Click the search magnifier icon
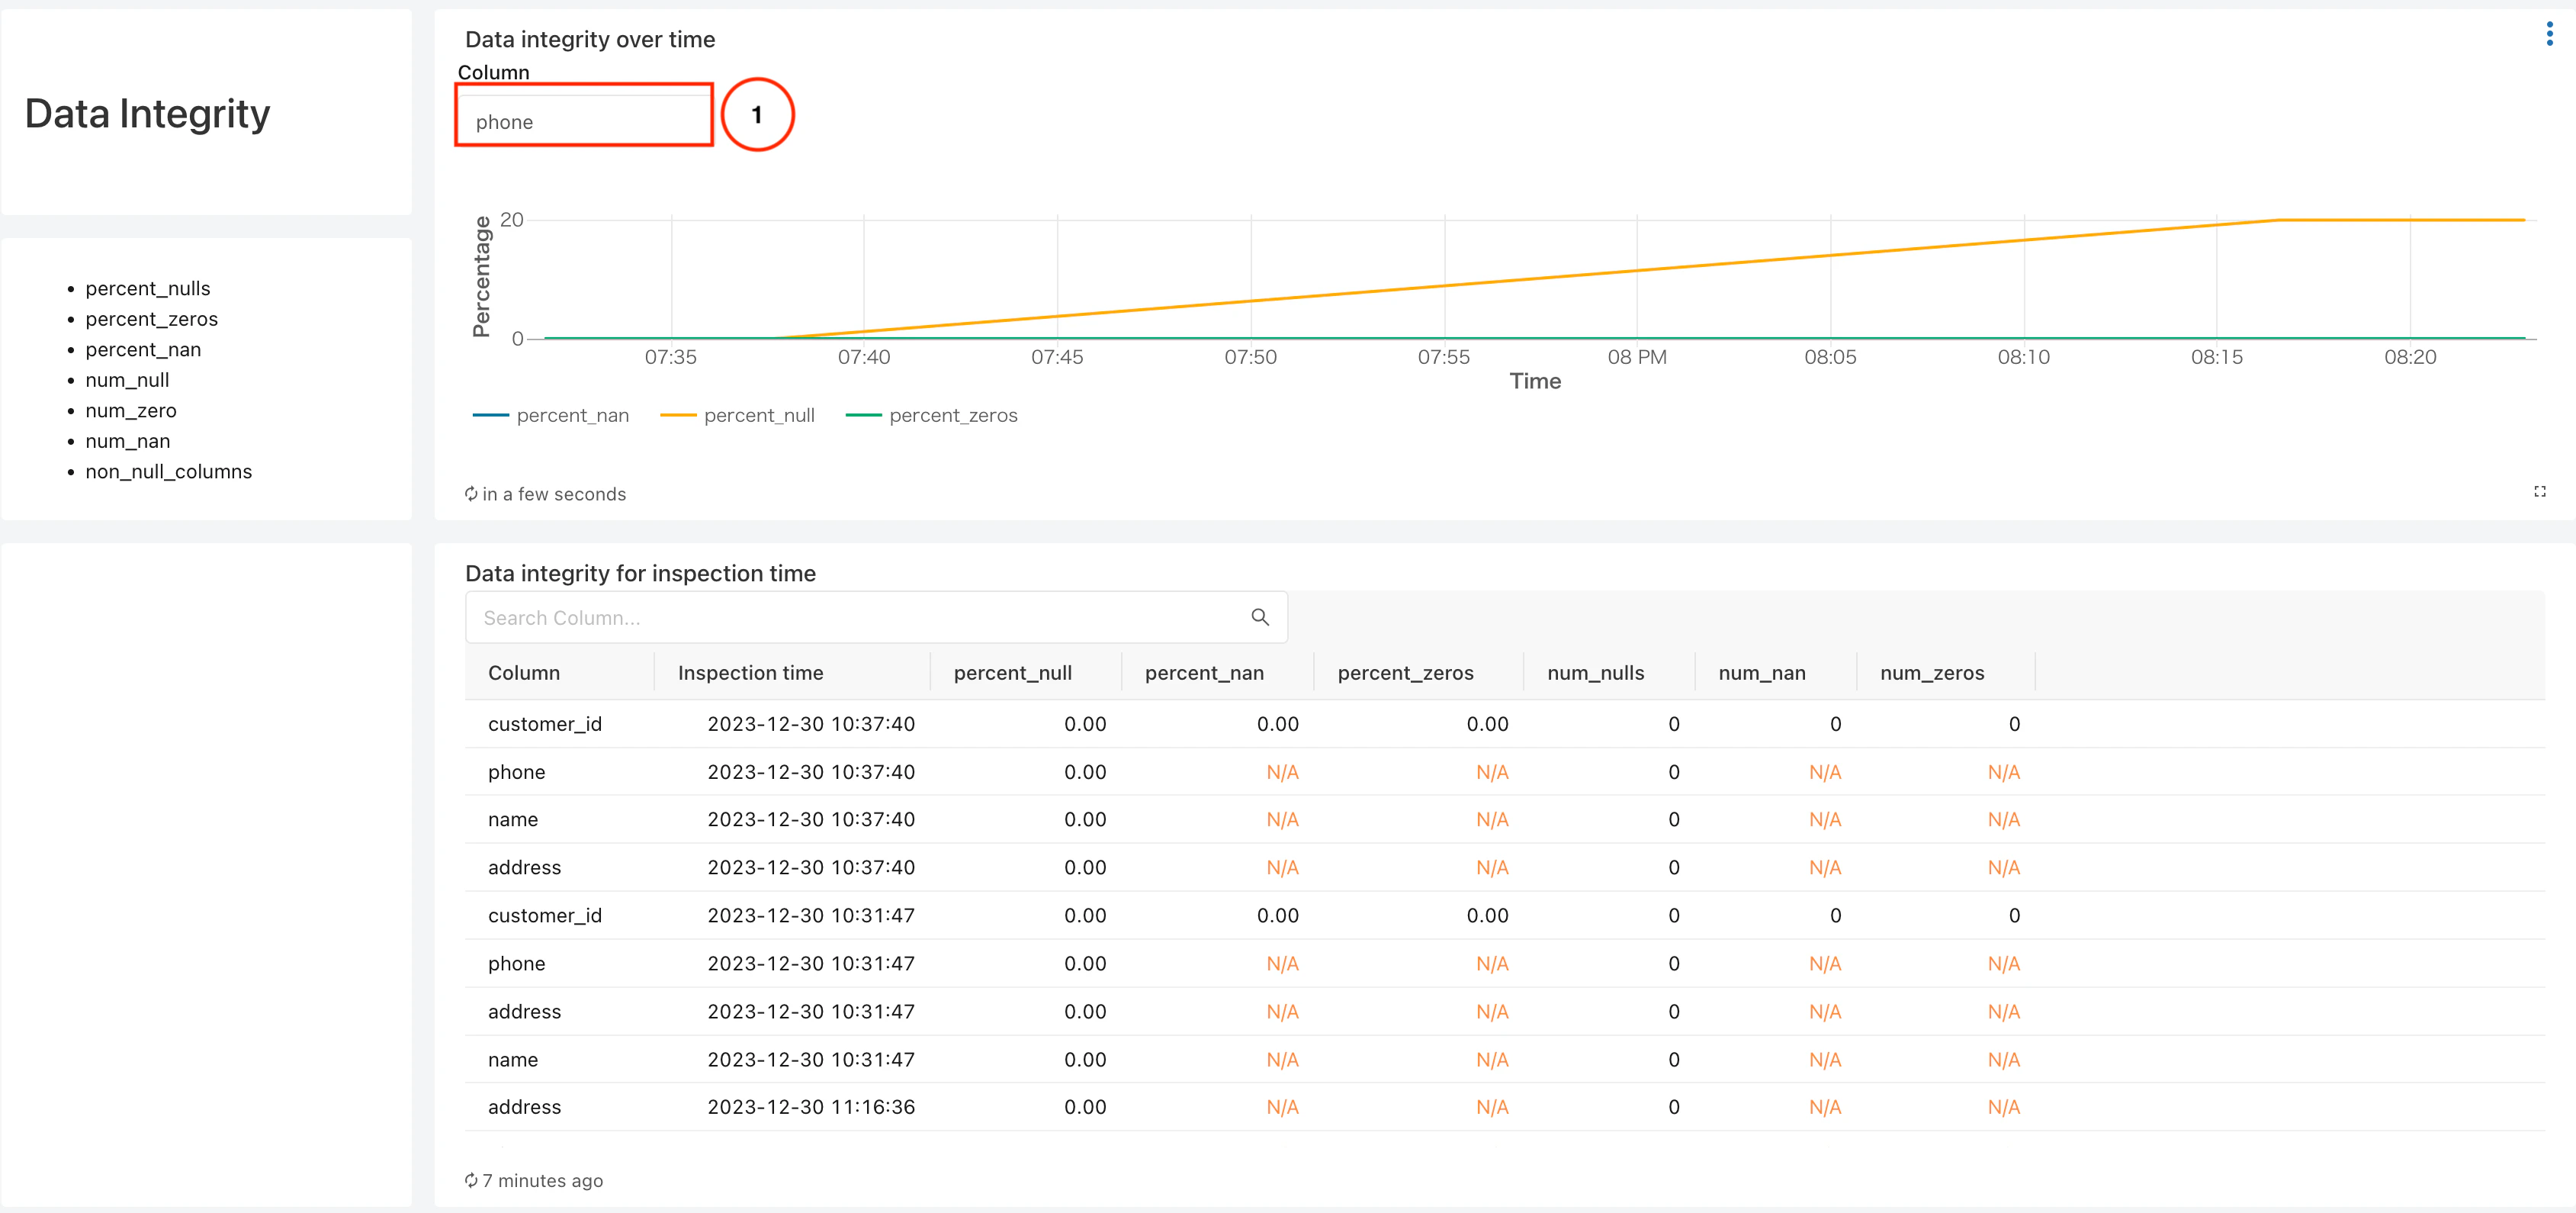Image resolution: width=2576 pixels, height=1213 pixels. (x=1260, y=617)
